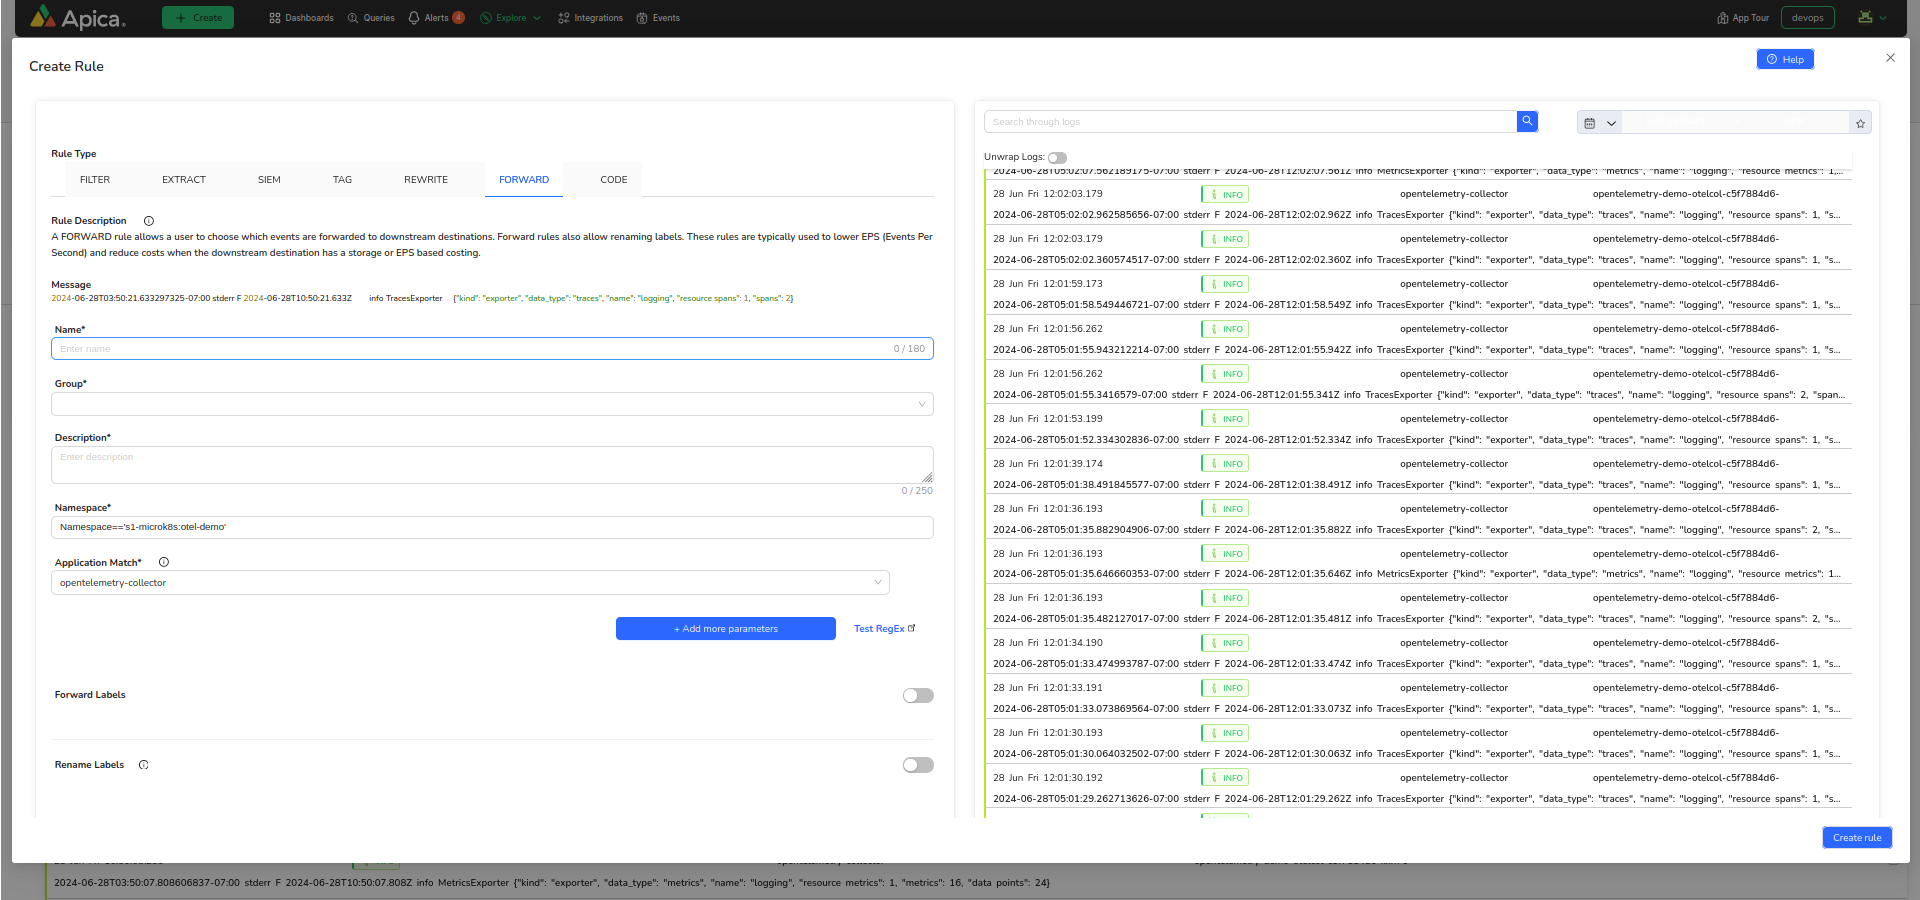
Task: Click the Create rule button
Action: point(1856,838)
